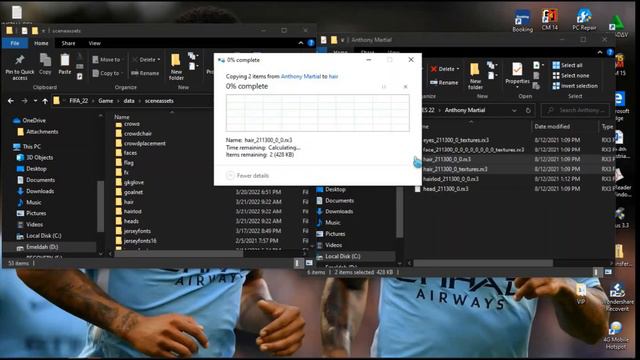Select the hairlod folder

(132, 211)
